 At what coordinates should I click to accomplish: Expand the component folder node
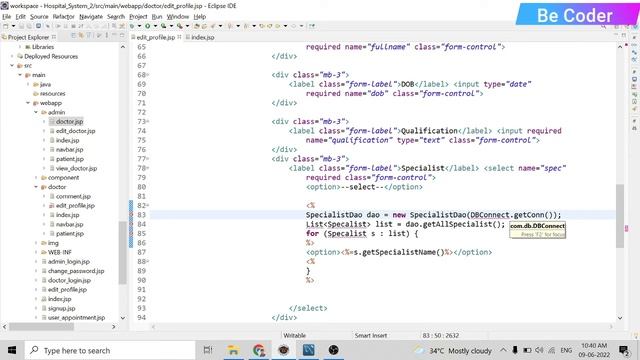pyautogui.click(x=36, y=178)
